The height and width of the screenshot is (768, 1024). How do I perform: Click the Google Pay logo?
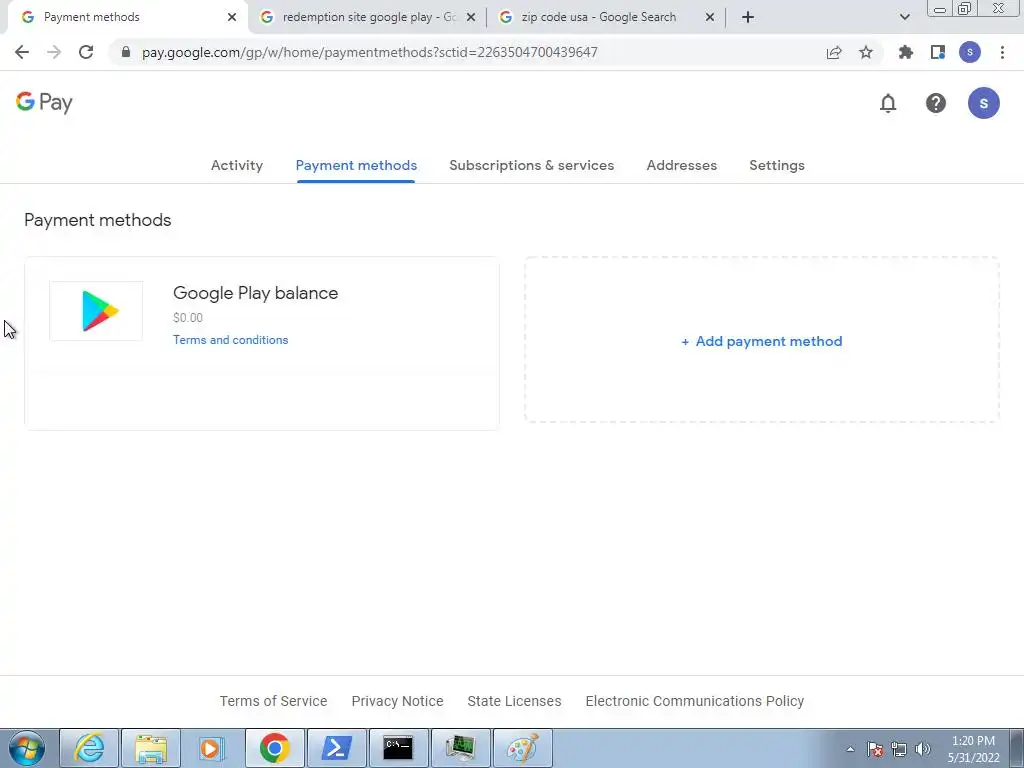pyautogui.click(x=44, y=103)
